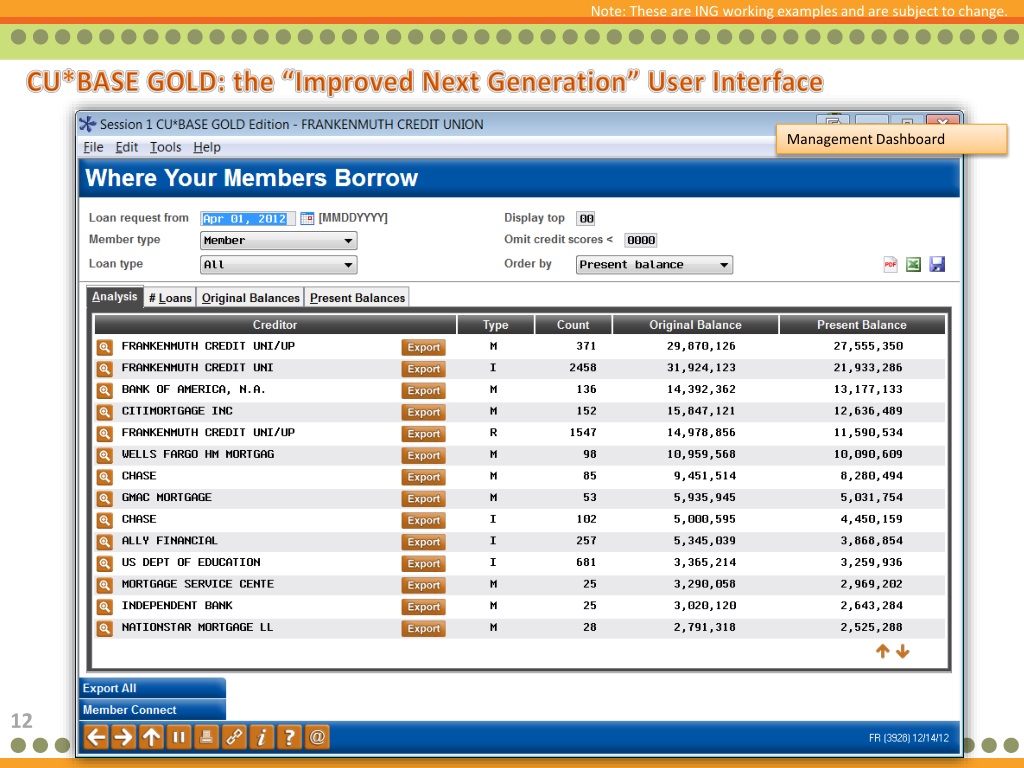Click Export for first CHASE type M row
1024x768 pixels.
(423, 477)
